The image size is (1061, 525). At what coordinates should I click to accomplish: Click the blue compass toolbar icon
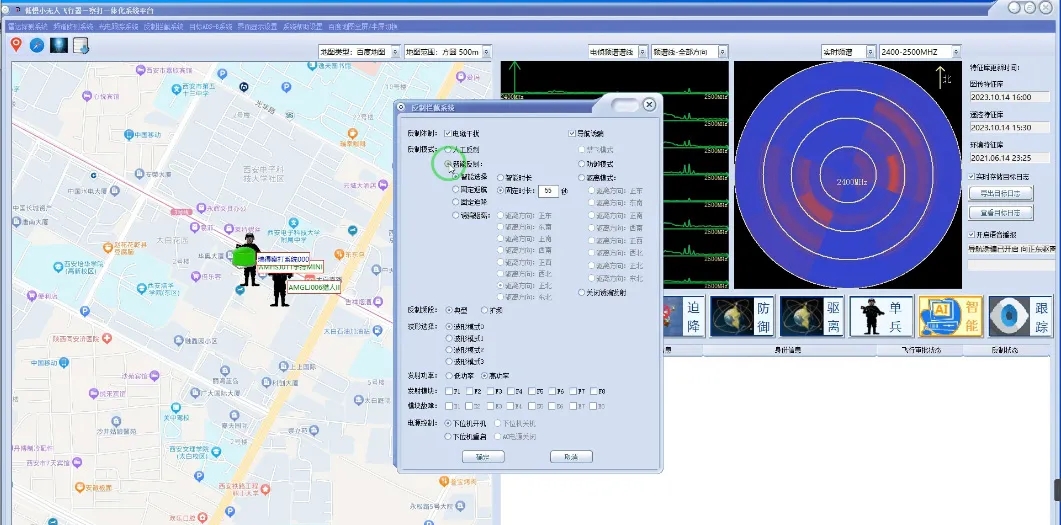pos(37,45)
